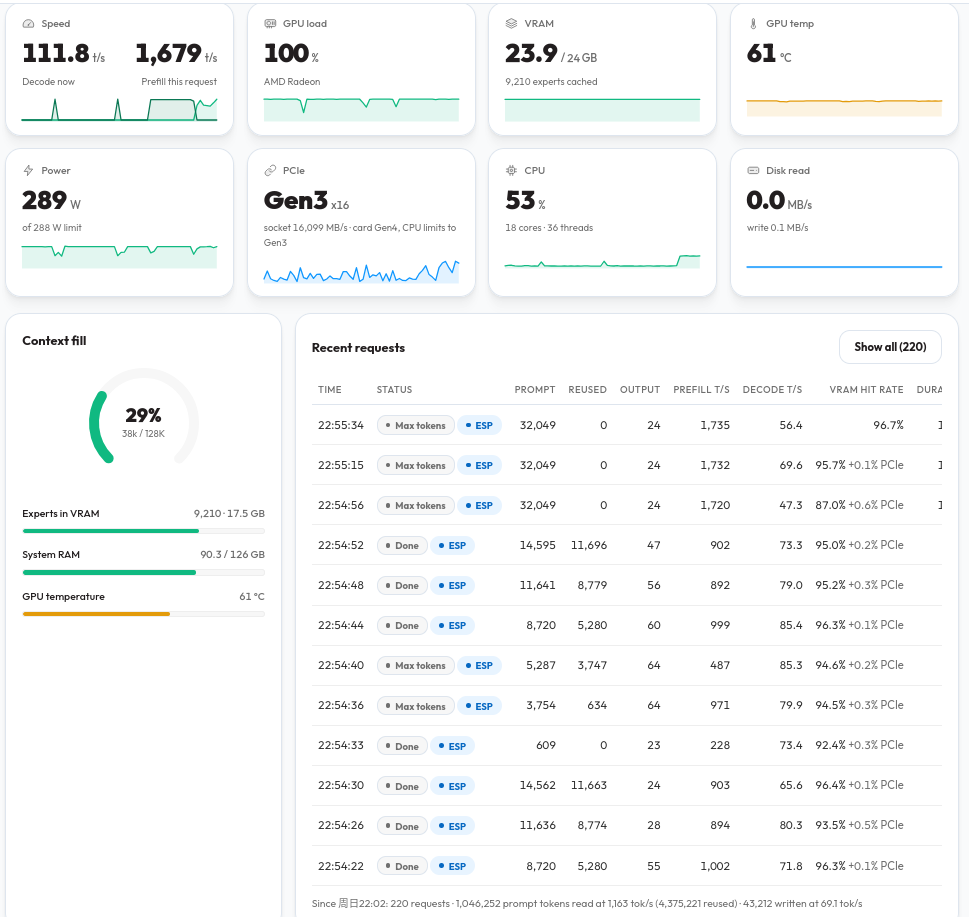The height and width of the screenshot is (917, 969).
Task: Click the Speed gauge icon
Action: 28,23
